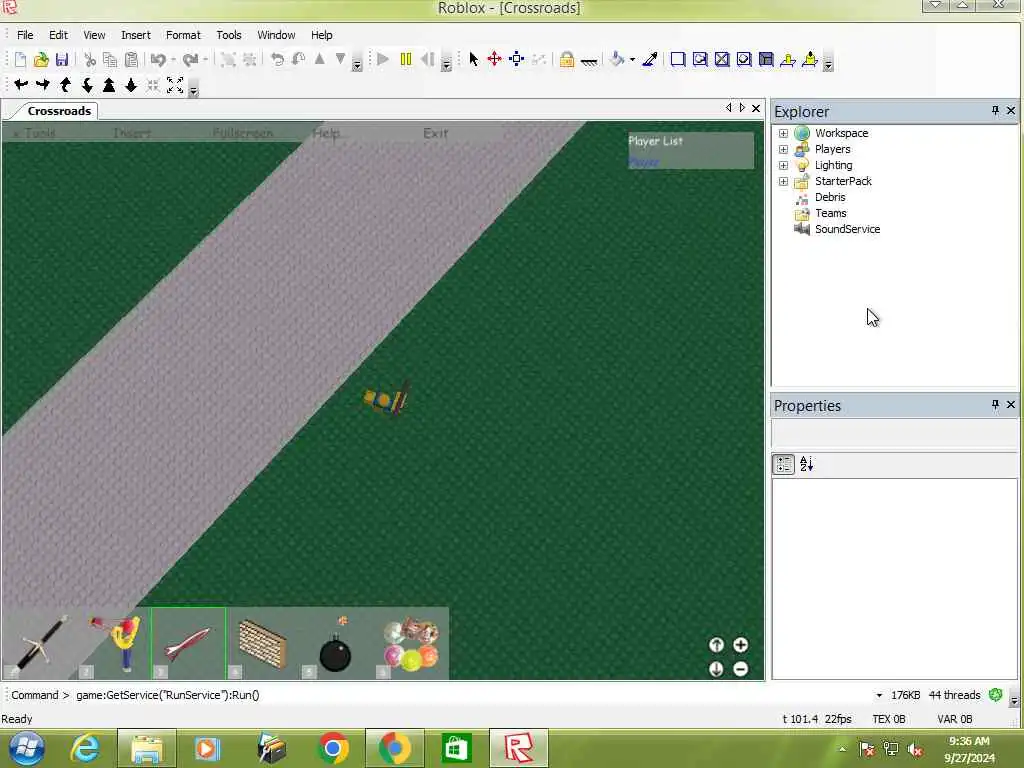
Task: Click the Reset/step-back run control icon
Action: [427, 60]
